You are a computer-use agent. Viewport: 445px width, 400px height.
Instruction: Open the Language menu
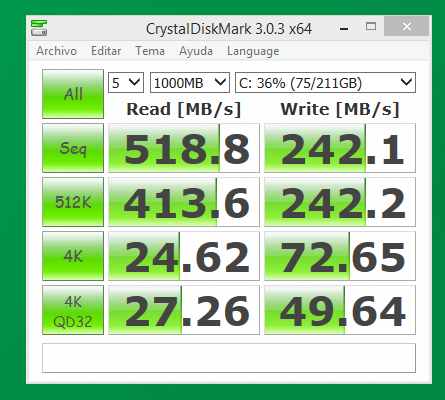[253, 51]
